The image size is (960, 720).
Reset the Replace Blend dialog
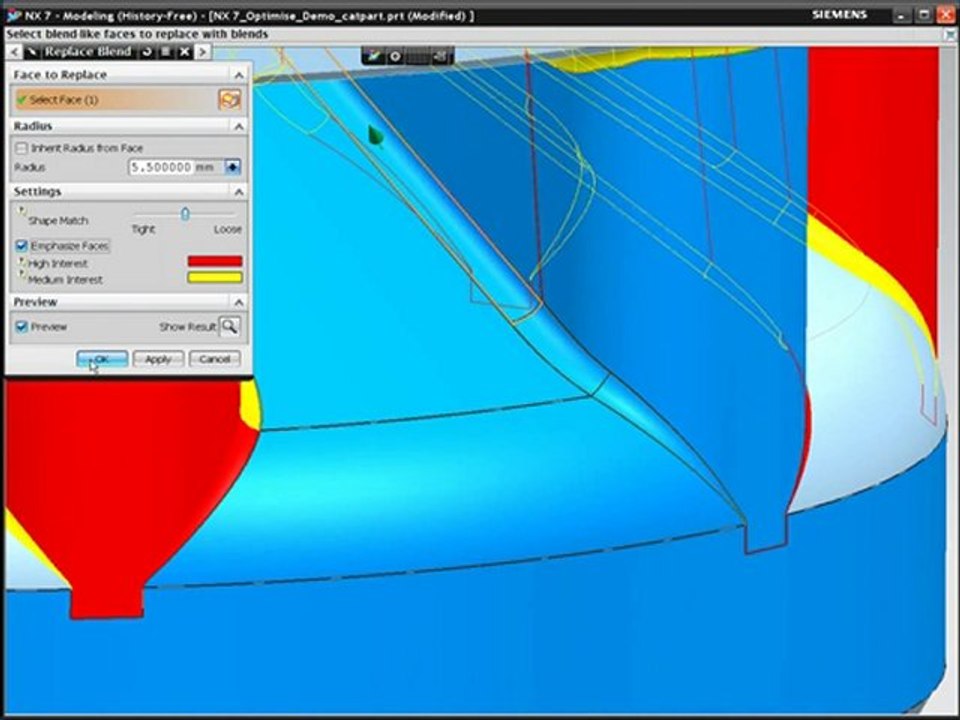(x=147, y=52)
